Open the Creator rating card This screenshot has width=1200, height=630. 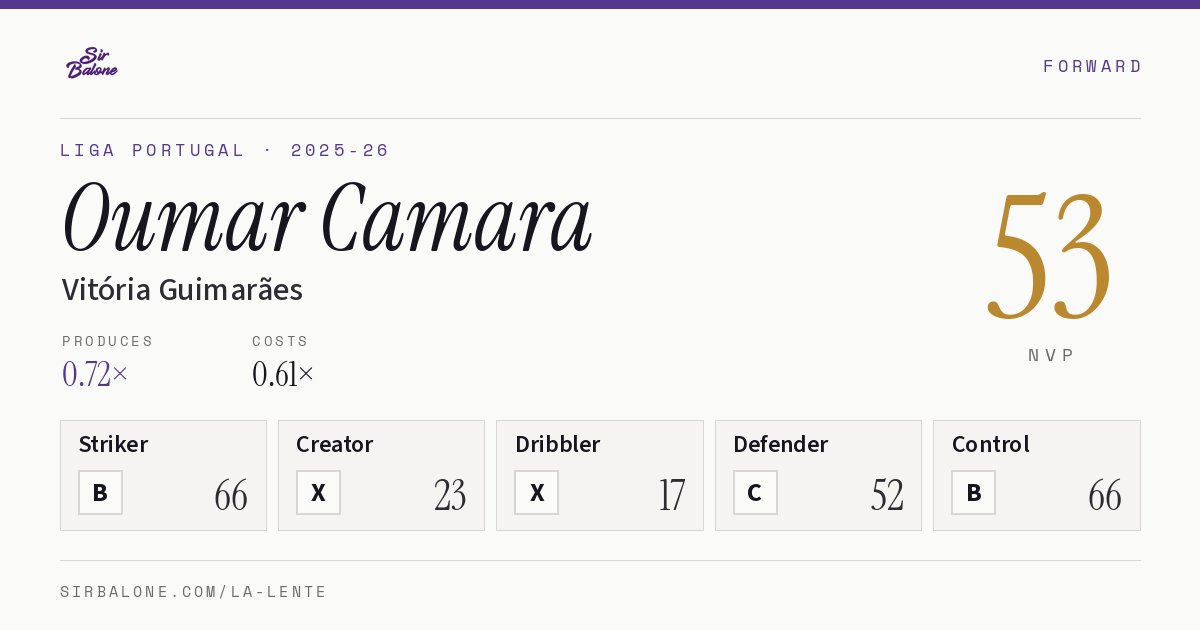pos(381,475)
